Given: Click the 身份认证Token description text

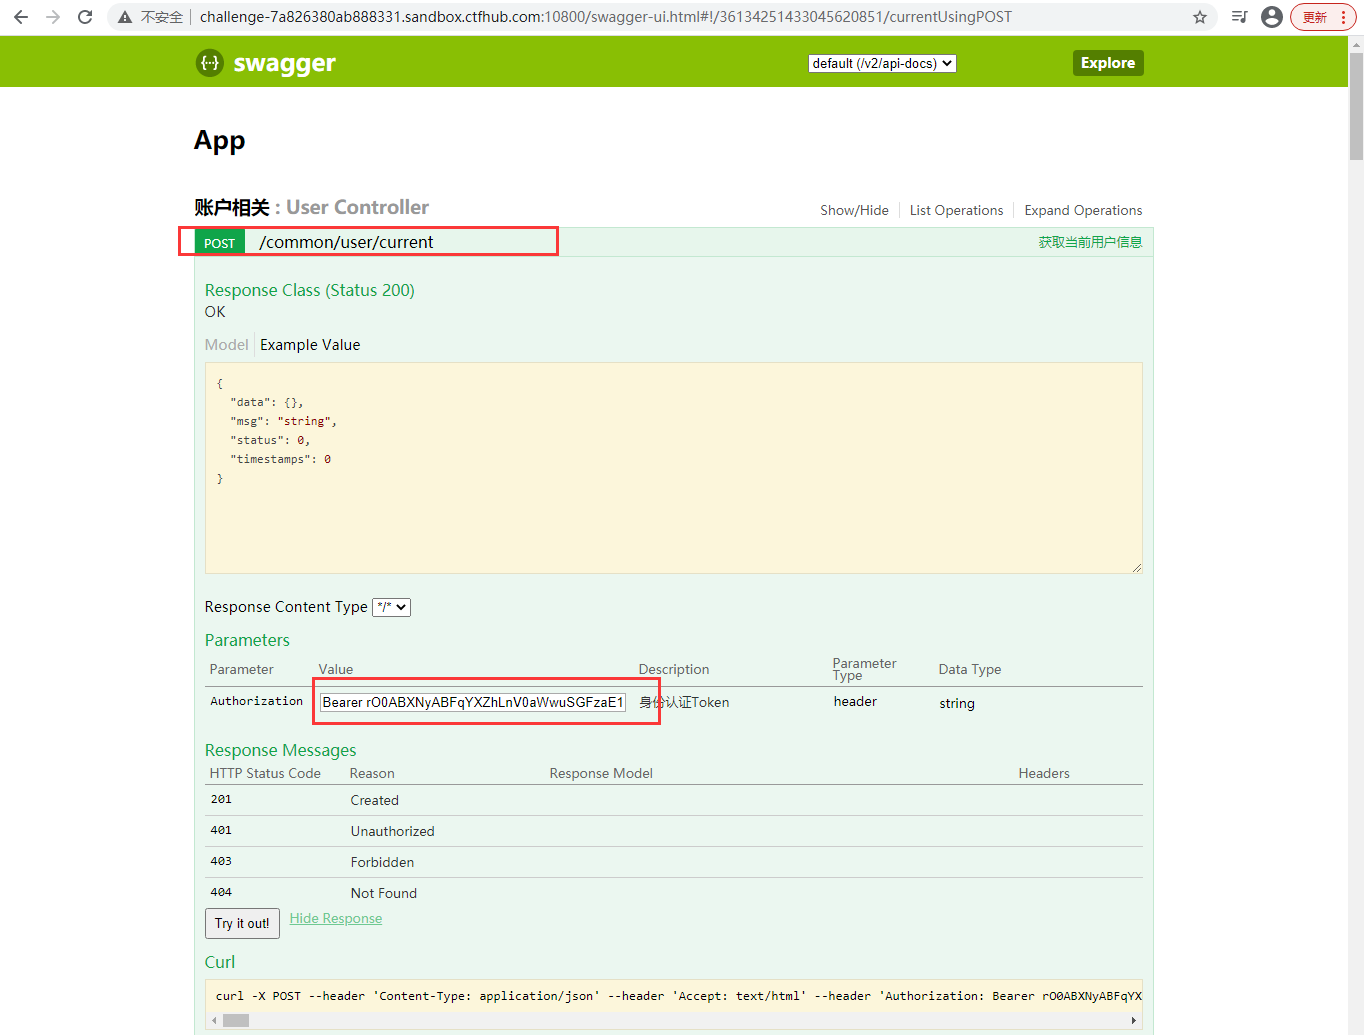Looking at the screenshot, I should [x=684, y=702].
